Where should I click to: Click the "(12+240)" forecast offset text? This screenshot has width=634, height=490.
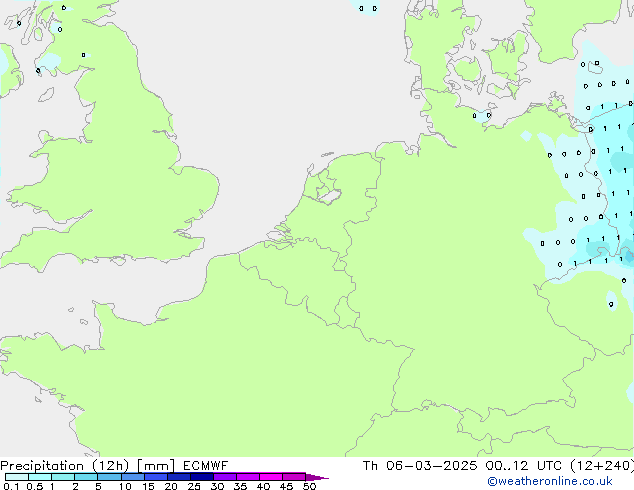(602, 466)
